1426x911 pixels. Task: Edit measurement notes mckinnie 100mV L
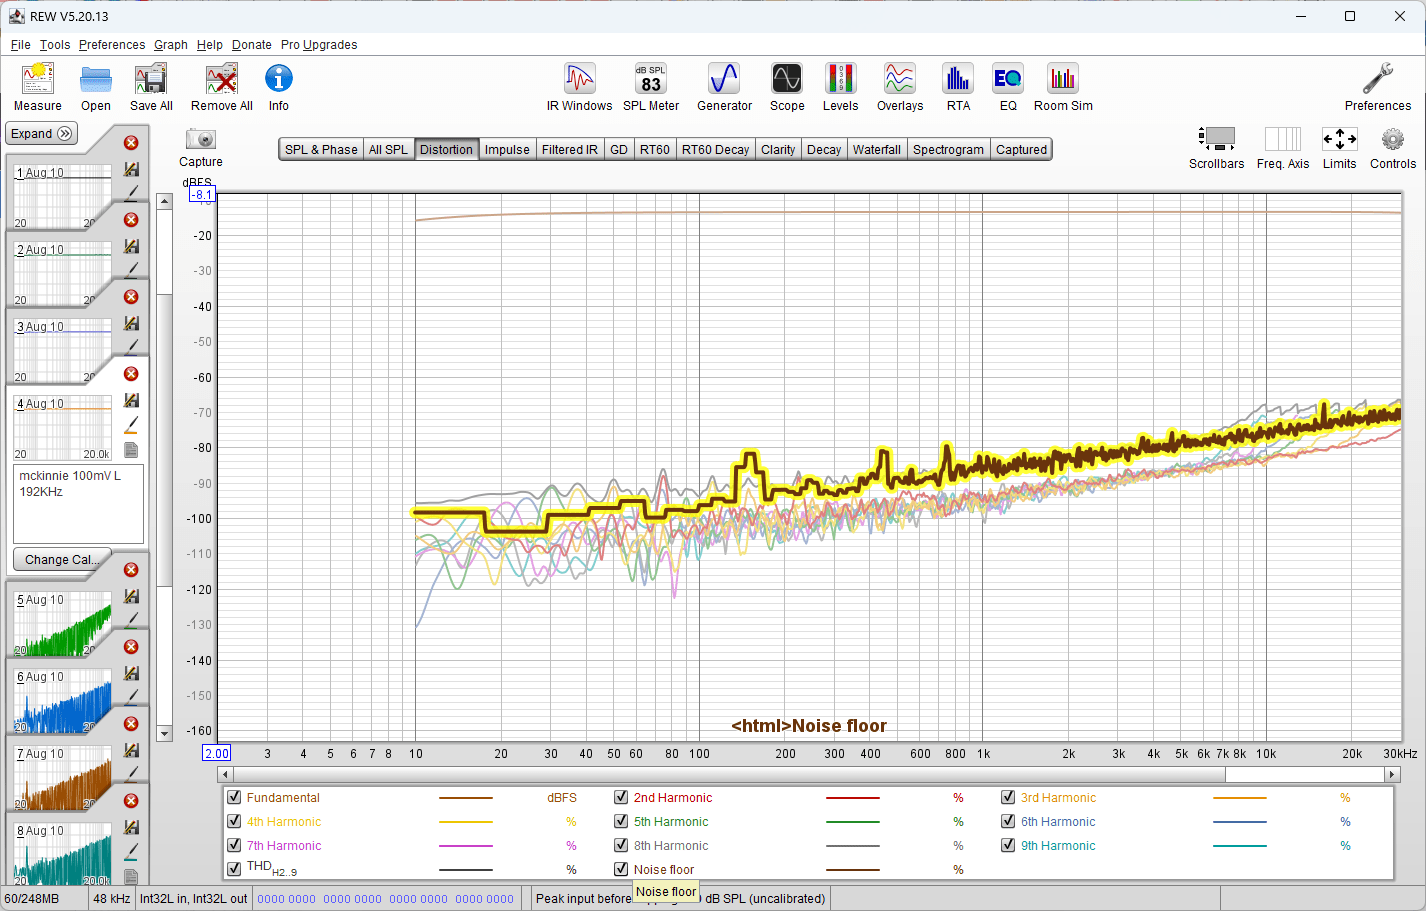(x=79, y=503)
